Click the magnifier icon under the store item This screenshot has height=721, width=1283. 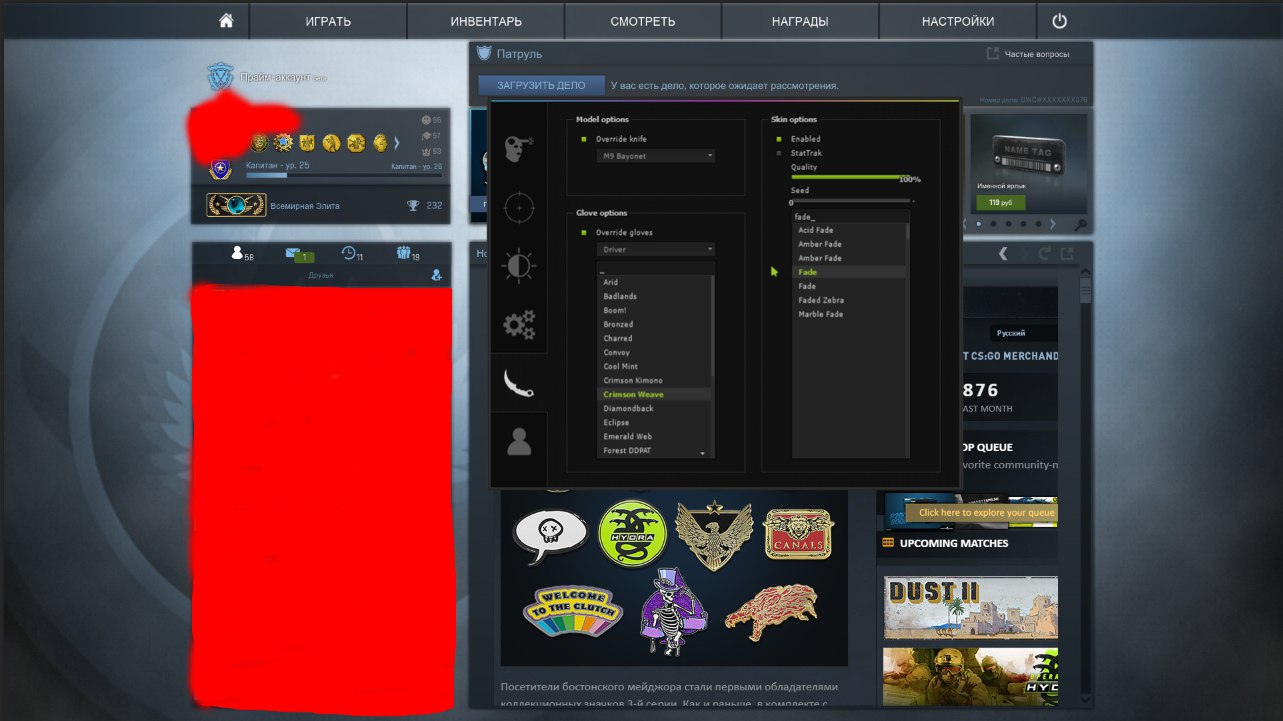[x=1080, y=225]
